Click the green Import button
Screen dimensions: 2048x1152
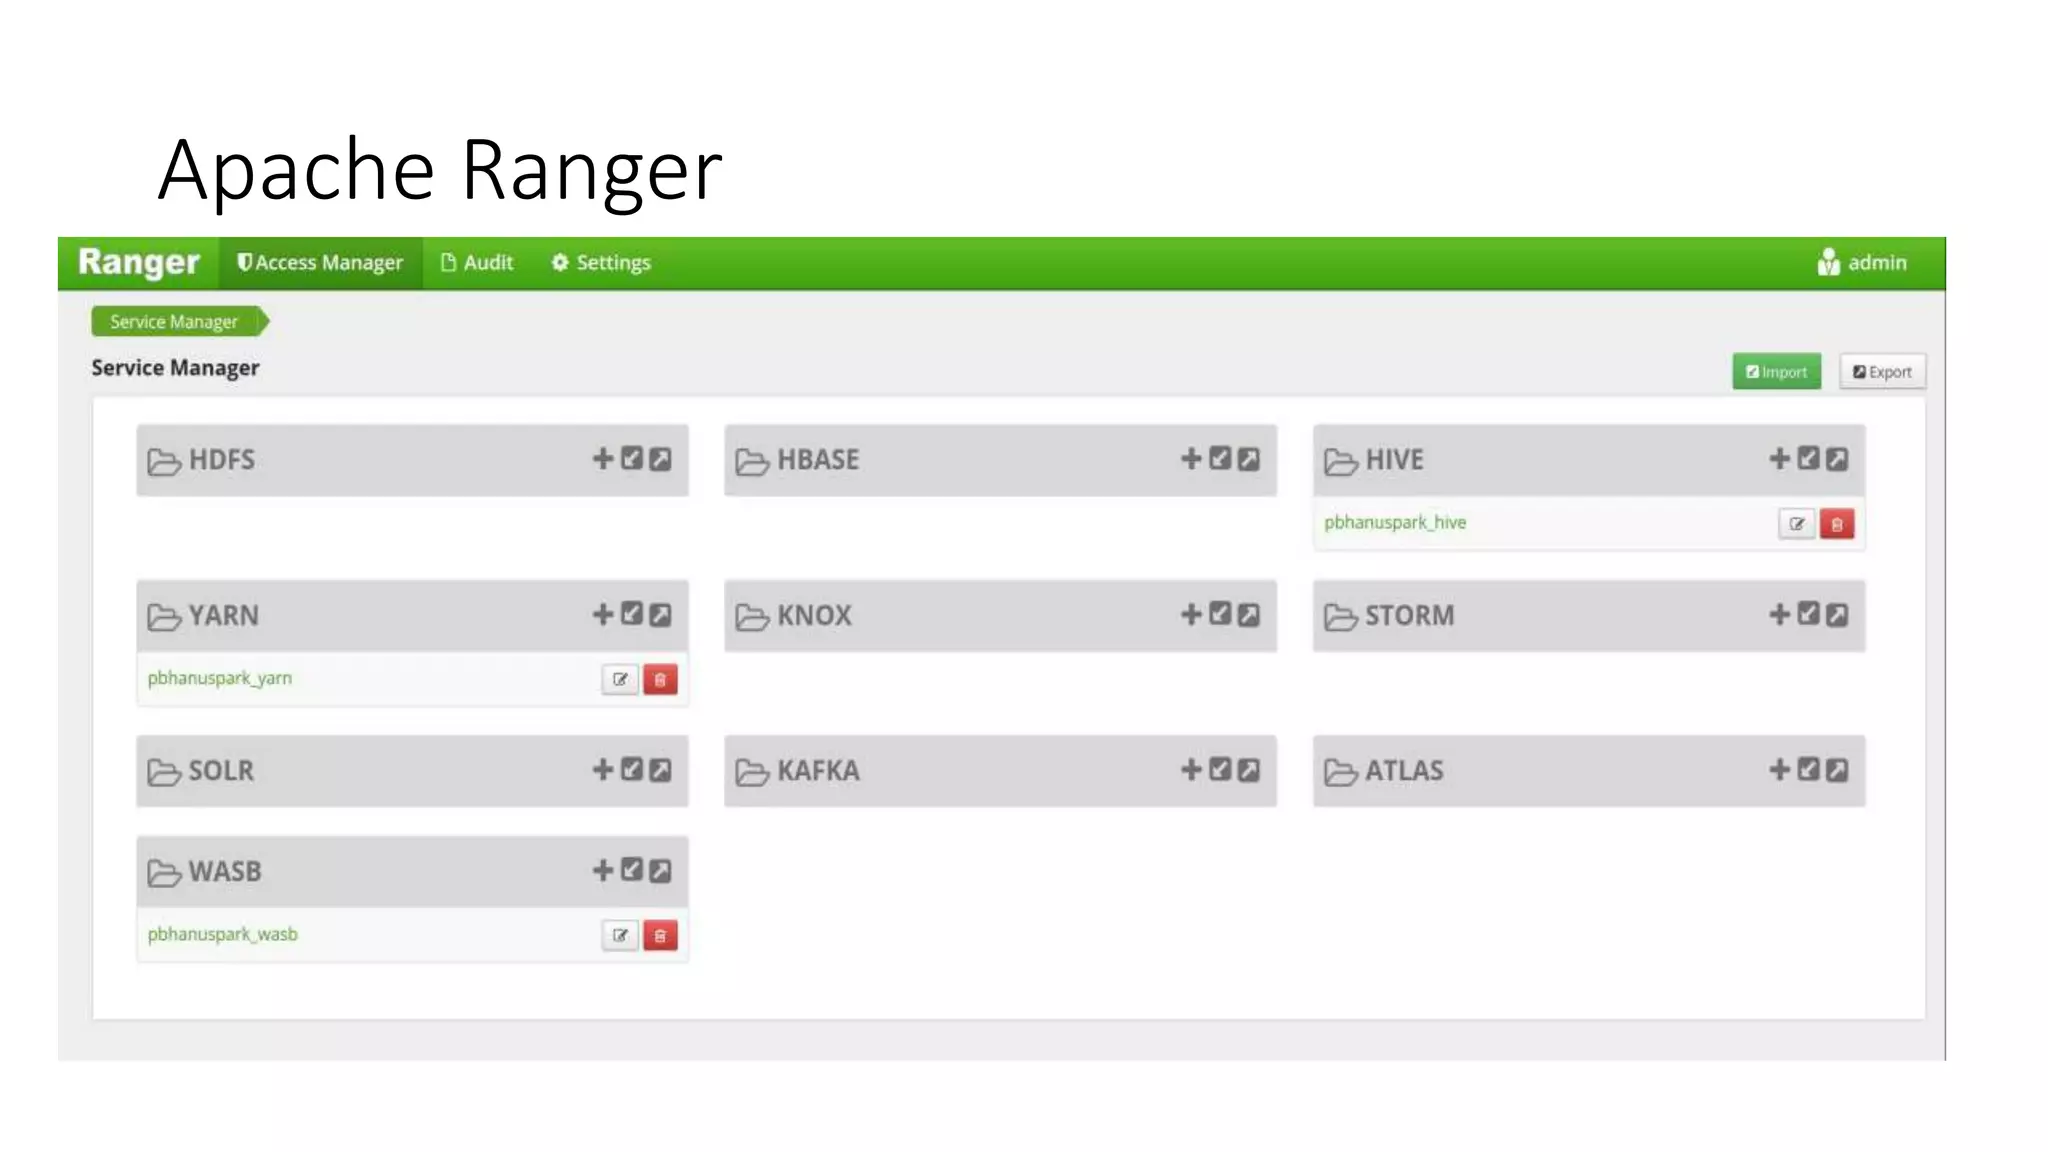coord(1776,372)
